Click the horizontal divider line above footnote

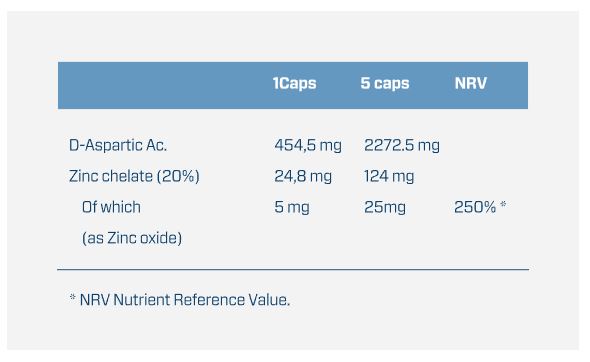click(293, 269)
